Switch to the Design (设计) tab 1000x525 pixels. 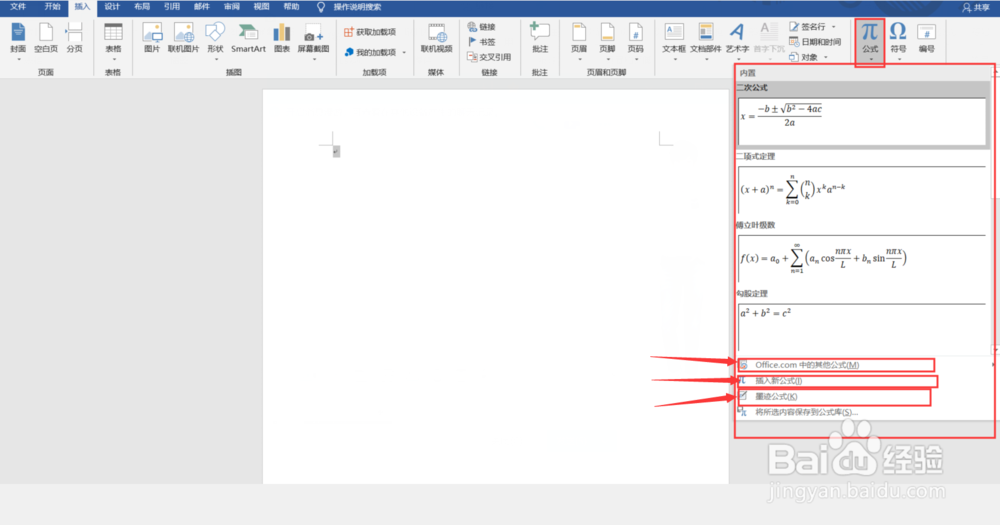coord(112,7)
